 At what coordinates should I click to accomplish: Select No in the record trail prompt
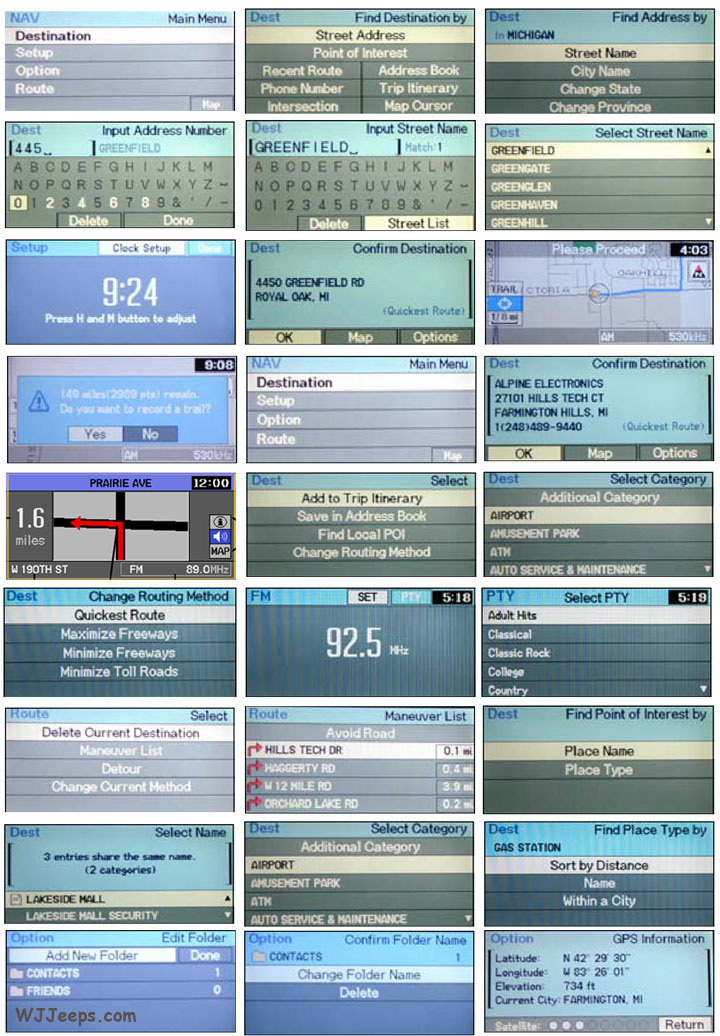(150, 434)
